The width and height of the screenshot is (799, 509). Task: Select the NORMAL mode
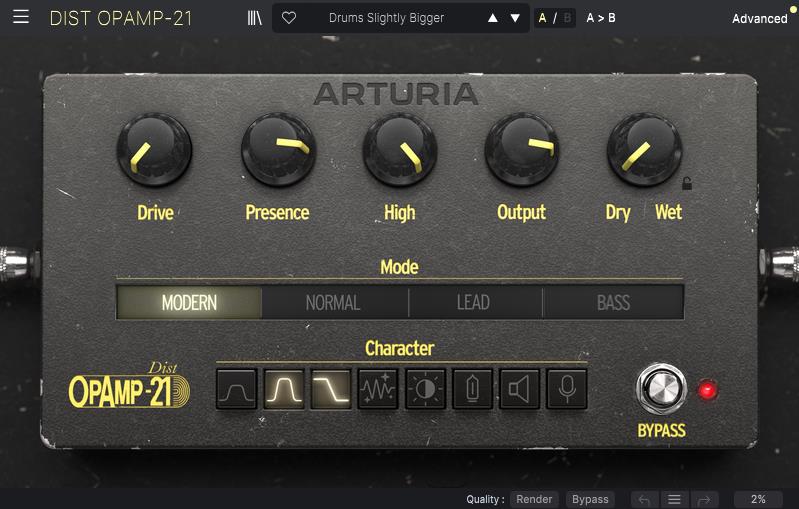[334, 303]
